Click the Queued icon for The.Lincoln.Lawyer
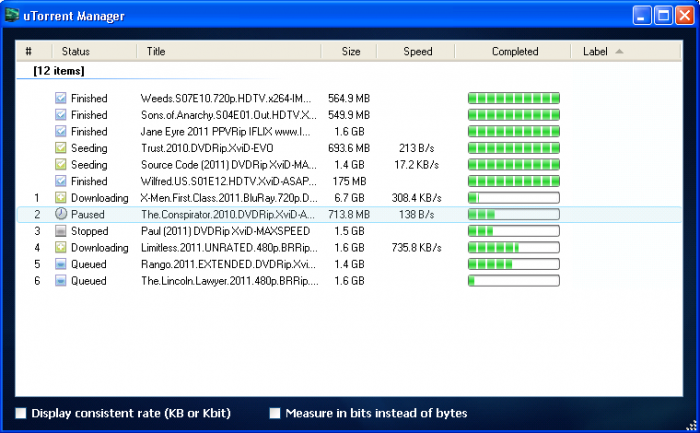The width and height of the screenshot is (700, 433). (61, 280)
